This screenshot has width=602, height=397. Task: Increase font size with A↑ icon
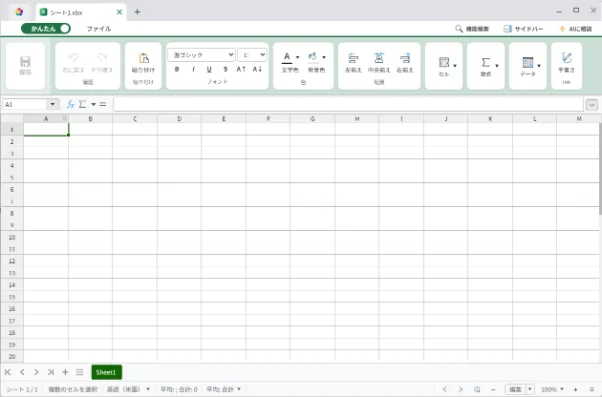click(241, 69)
